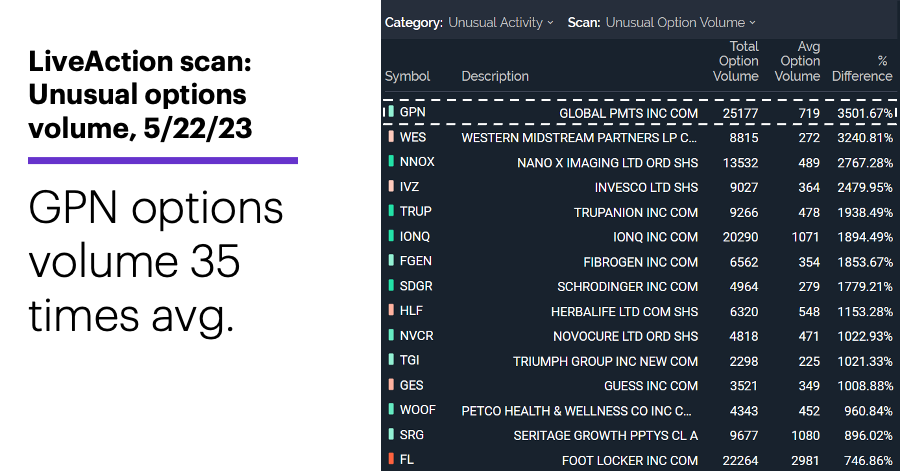Select the NVCR symbol
This screenshot has height=471, width=900.
tap(416, 336)
